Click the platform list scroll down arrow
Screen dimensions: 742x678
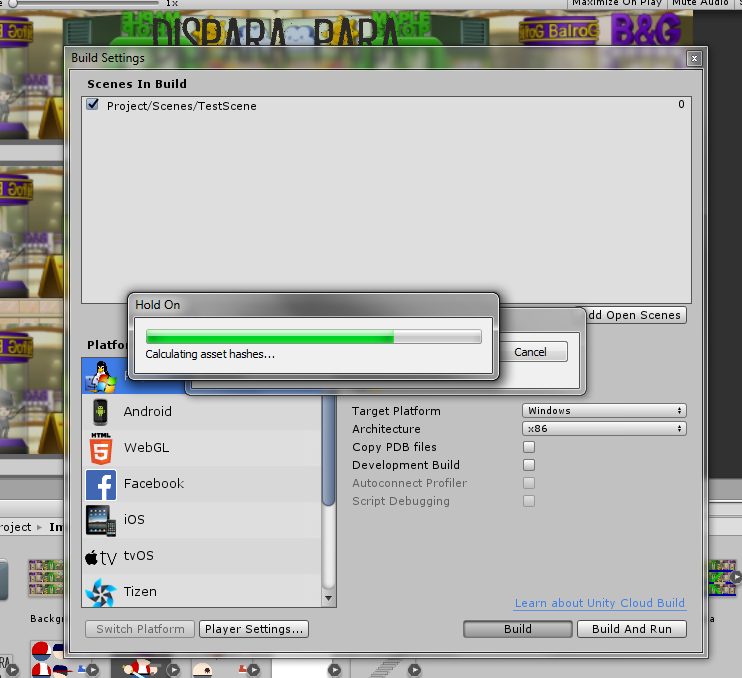coord(328,599)
